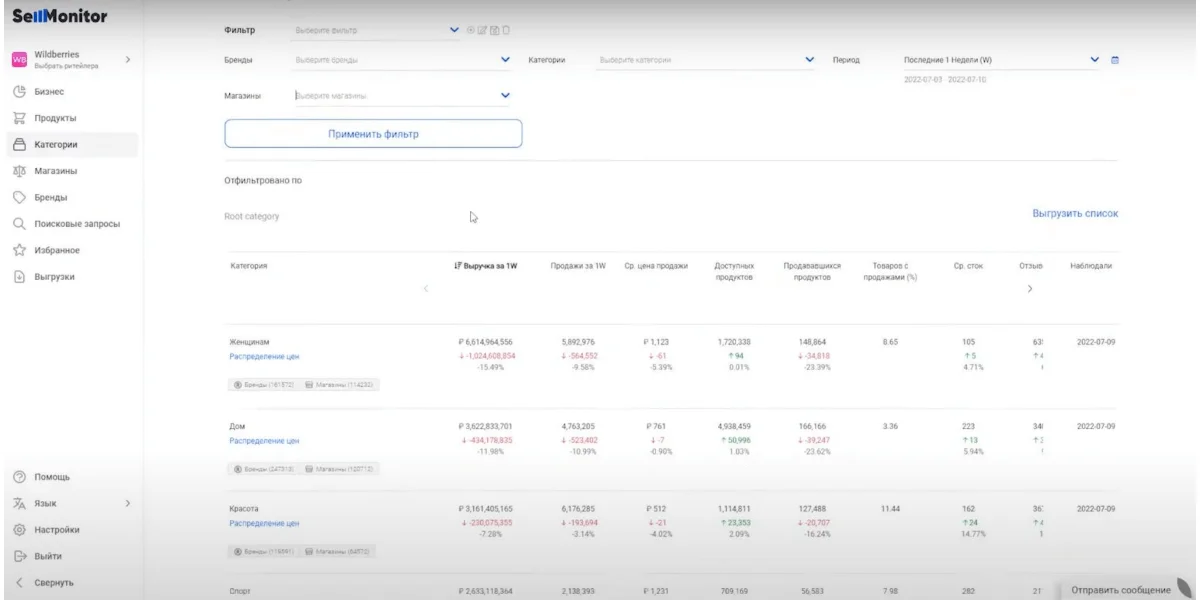
Task: Click the edit filter pencil icon
Action: 483,32
